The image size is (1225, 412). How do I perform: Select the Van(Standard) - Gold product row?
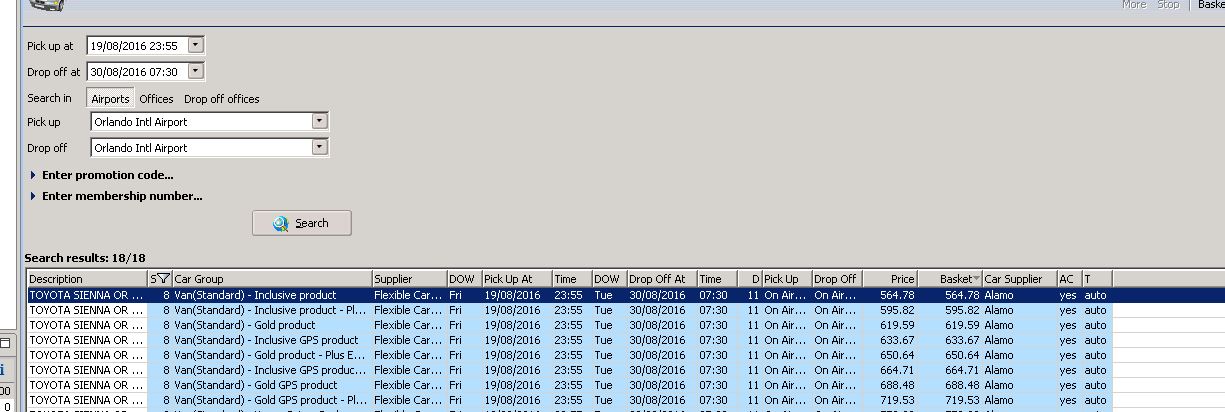569,325
